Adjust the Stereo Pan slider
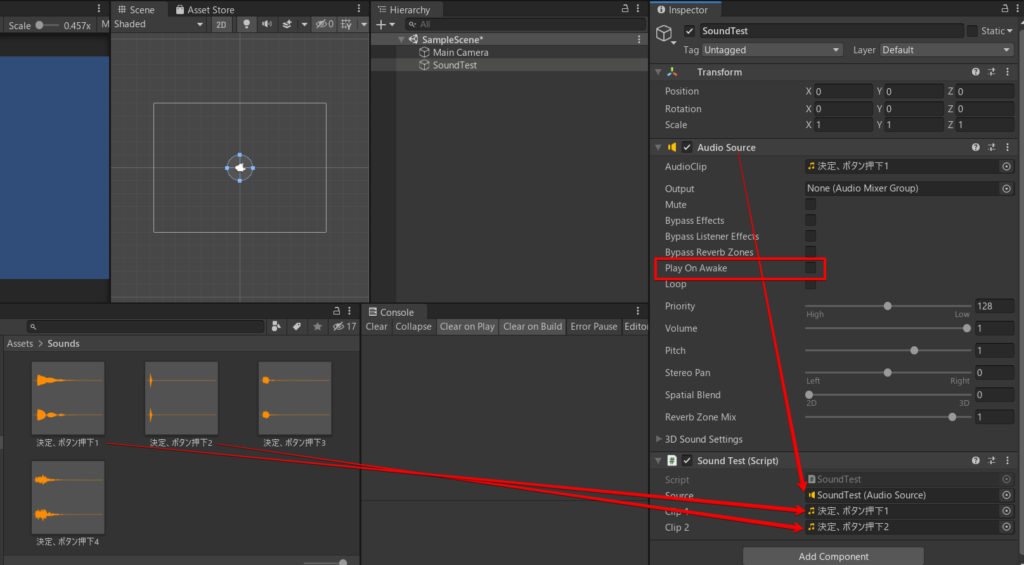Viewport: 1024px width, 565px height. pos(888,373)
